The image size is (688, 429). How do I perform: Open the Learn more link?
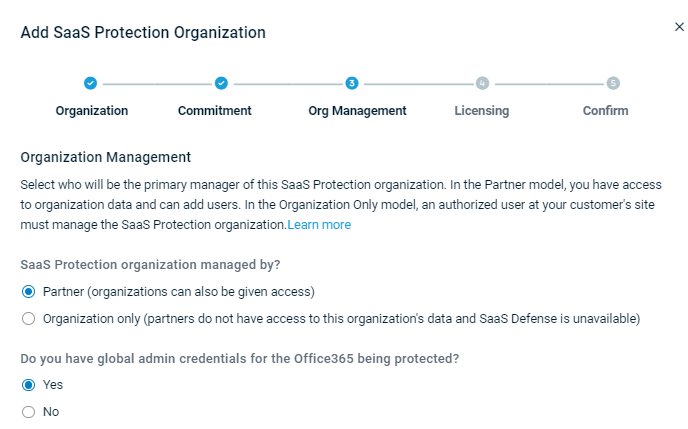(319, 225)
